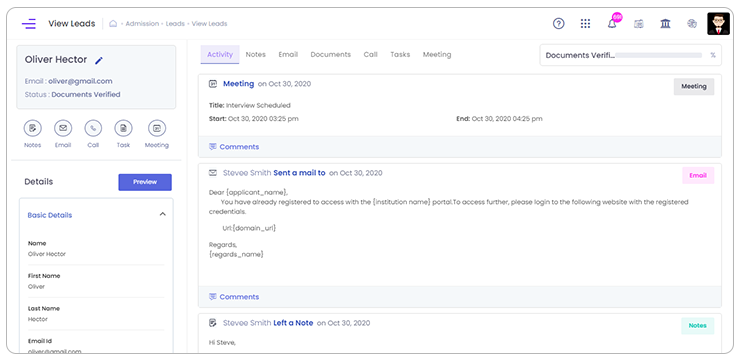
Task: Open the notifications bell icon
Action: coord(612,24)
